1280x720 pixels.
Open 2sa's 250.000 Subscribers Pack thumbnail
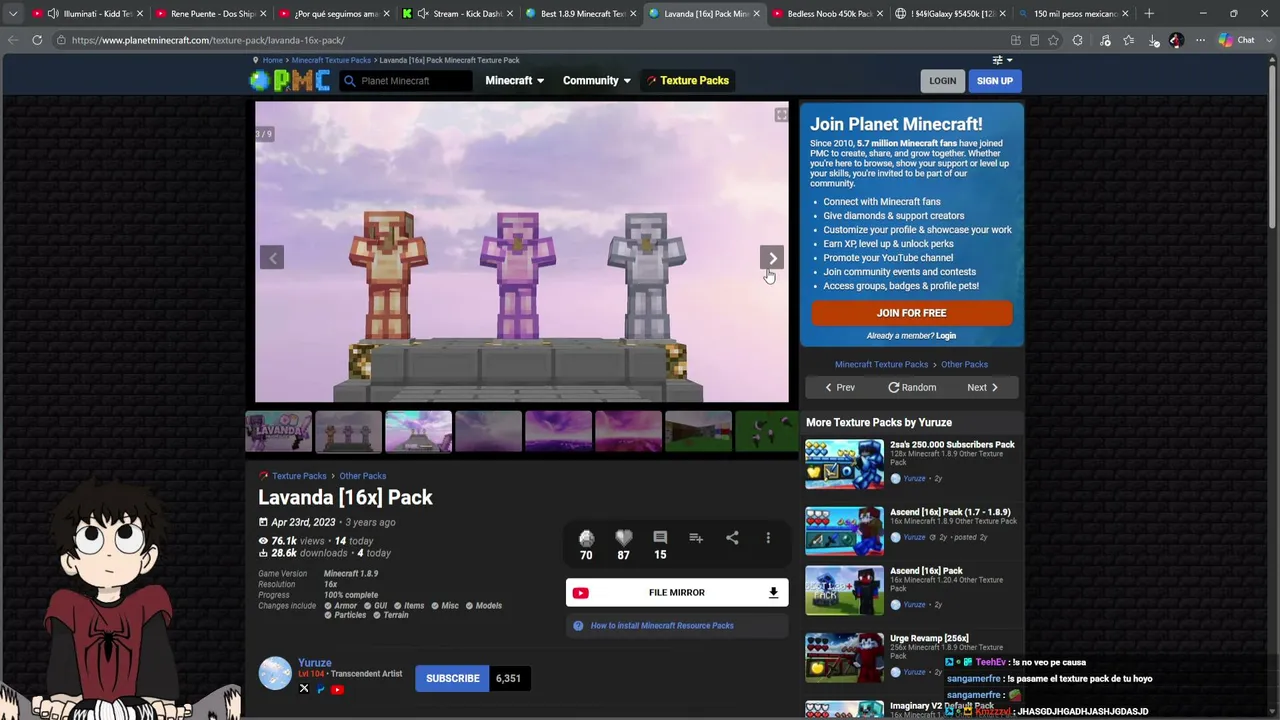click(845, 464)
